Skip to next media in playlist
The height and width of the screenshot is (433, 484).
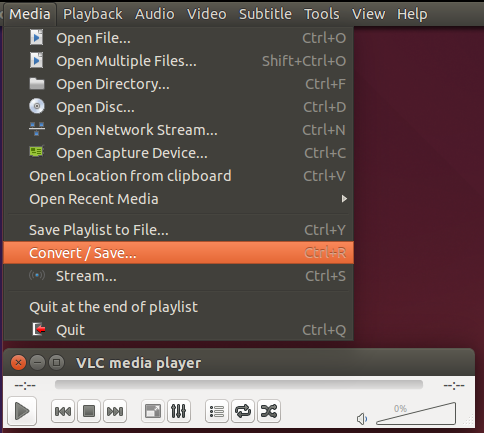point(115,411)
